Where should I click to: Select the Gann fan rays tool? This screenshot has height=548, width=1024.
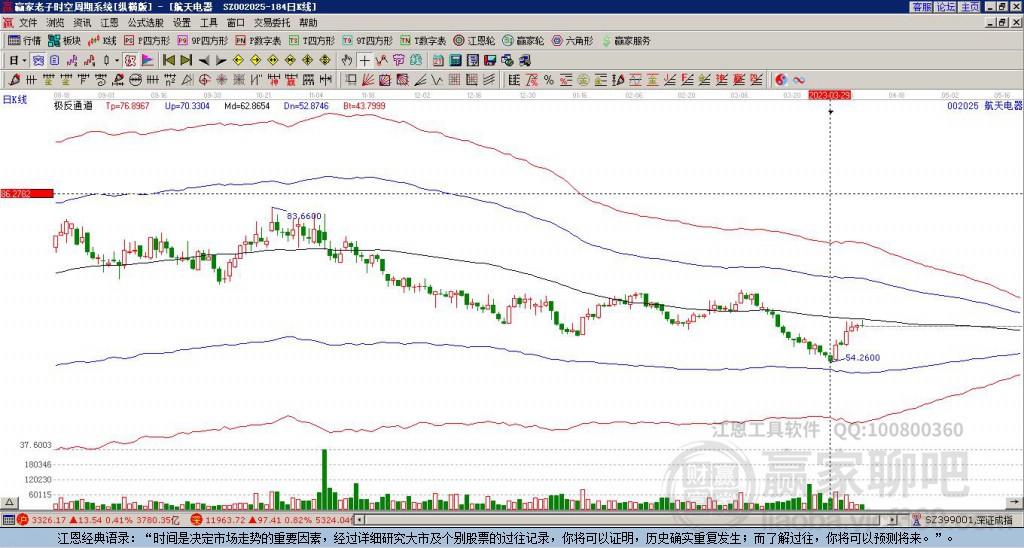click(x=368, y=80)
